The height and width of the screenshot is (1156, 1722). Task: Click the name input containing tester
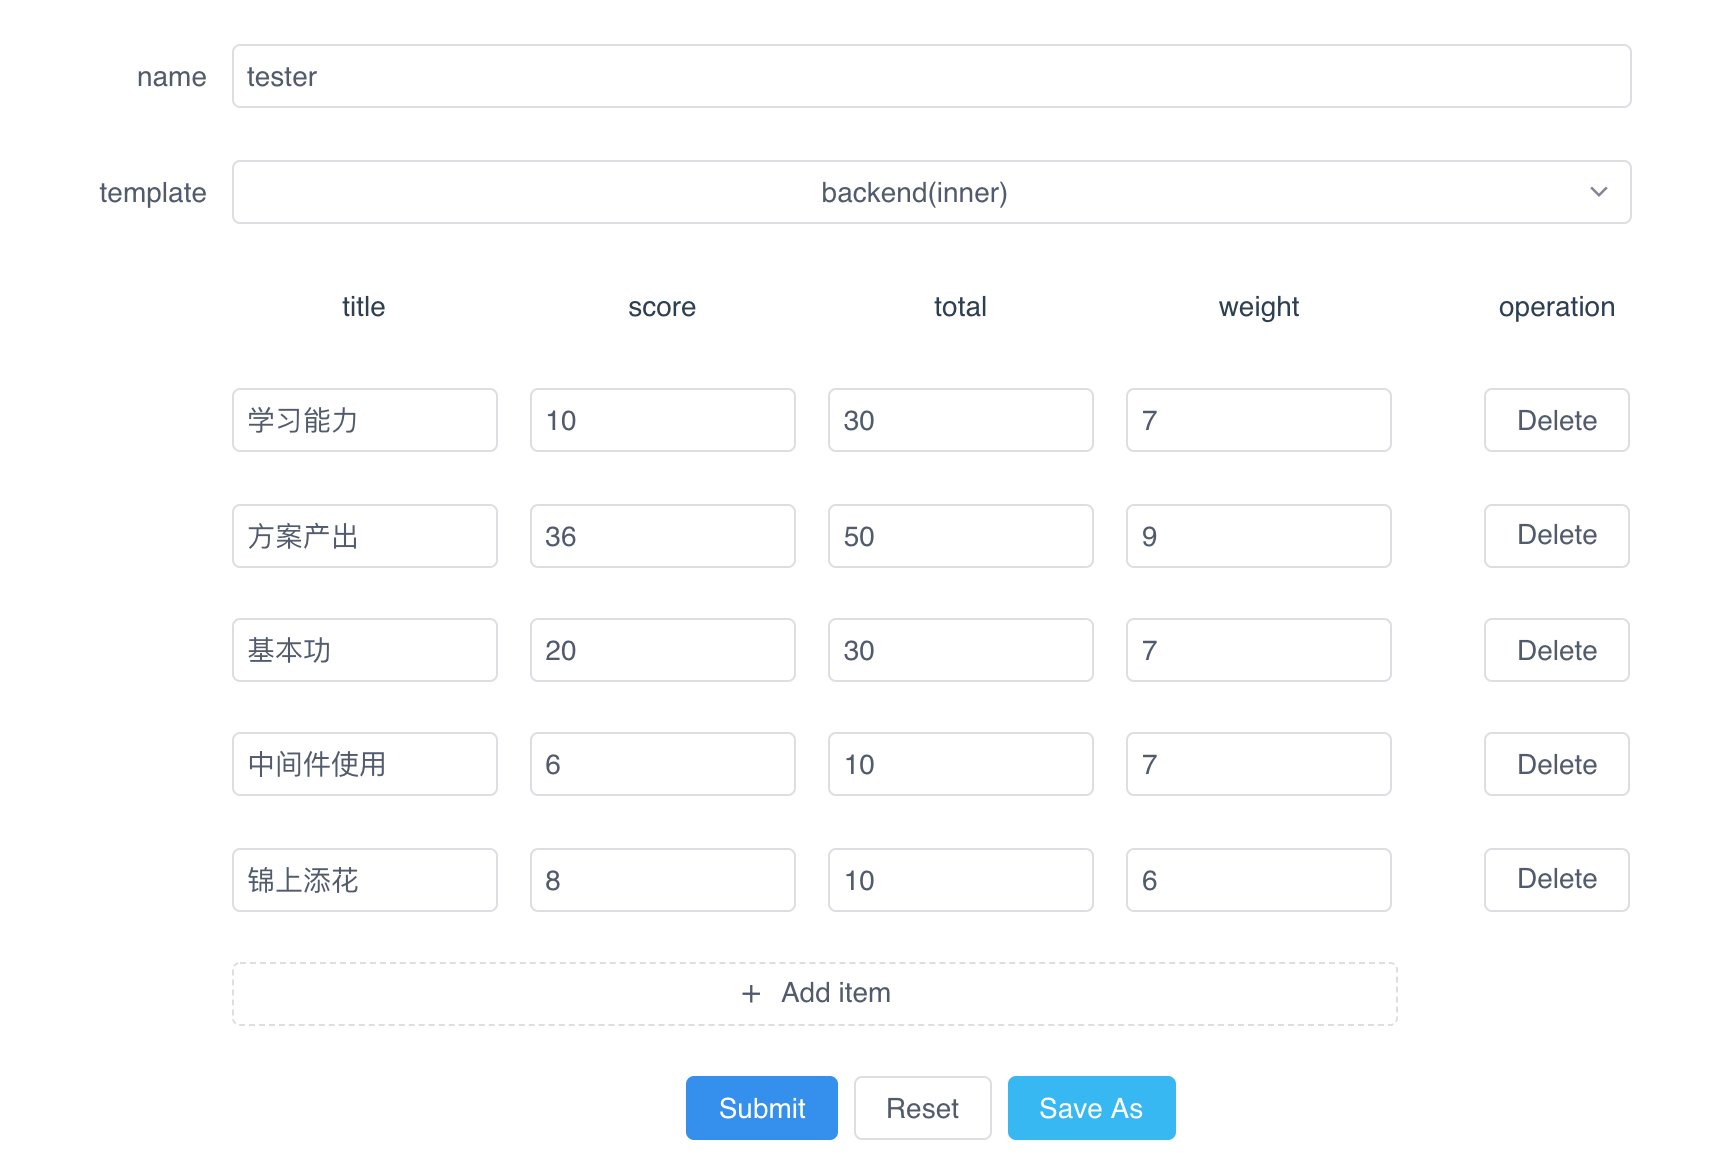coord(931,76)
